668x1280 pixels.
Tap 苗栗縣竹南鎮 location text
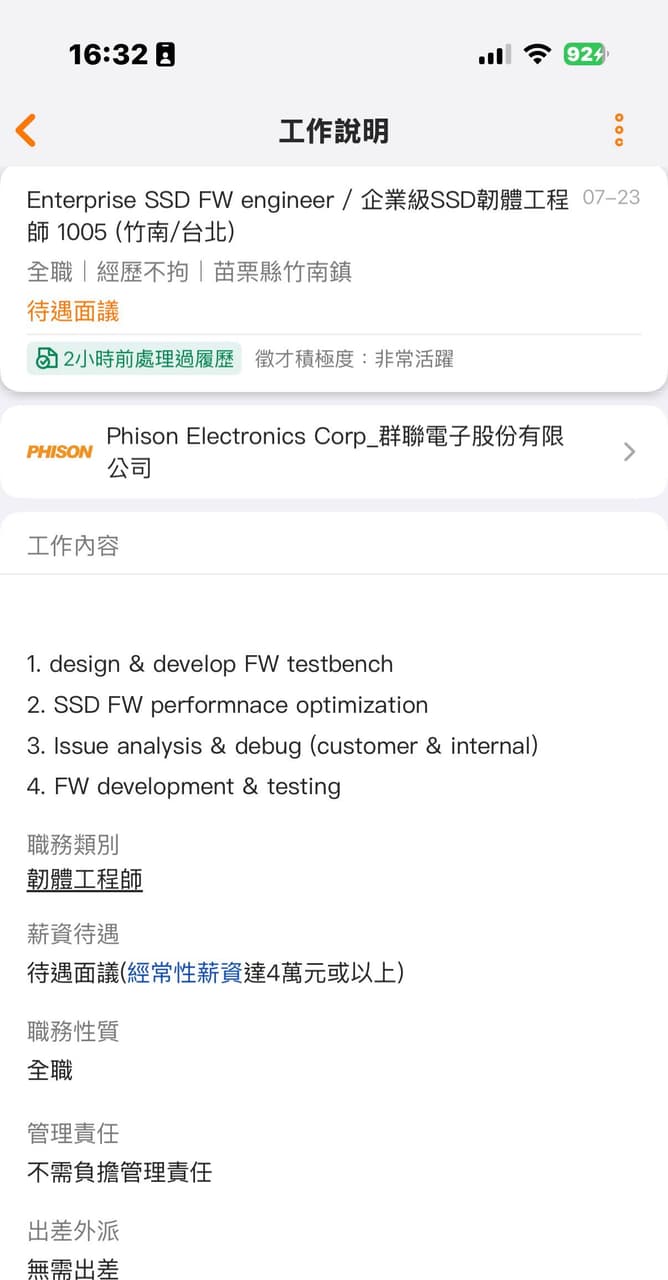(283, 271)
